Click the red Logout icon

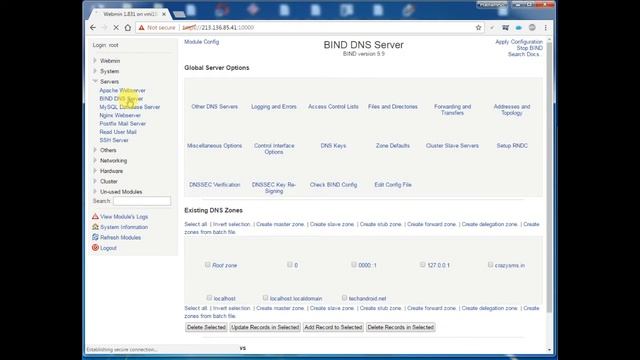(x=95, y=247)
